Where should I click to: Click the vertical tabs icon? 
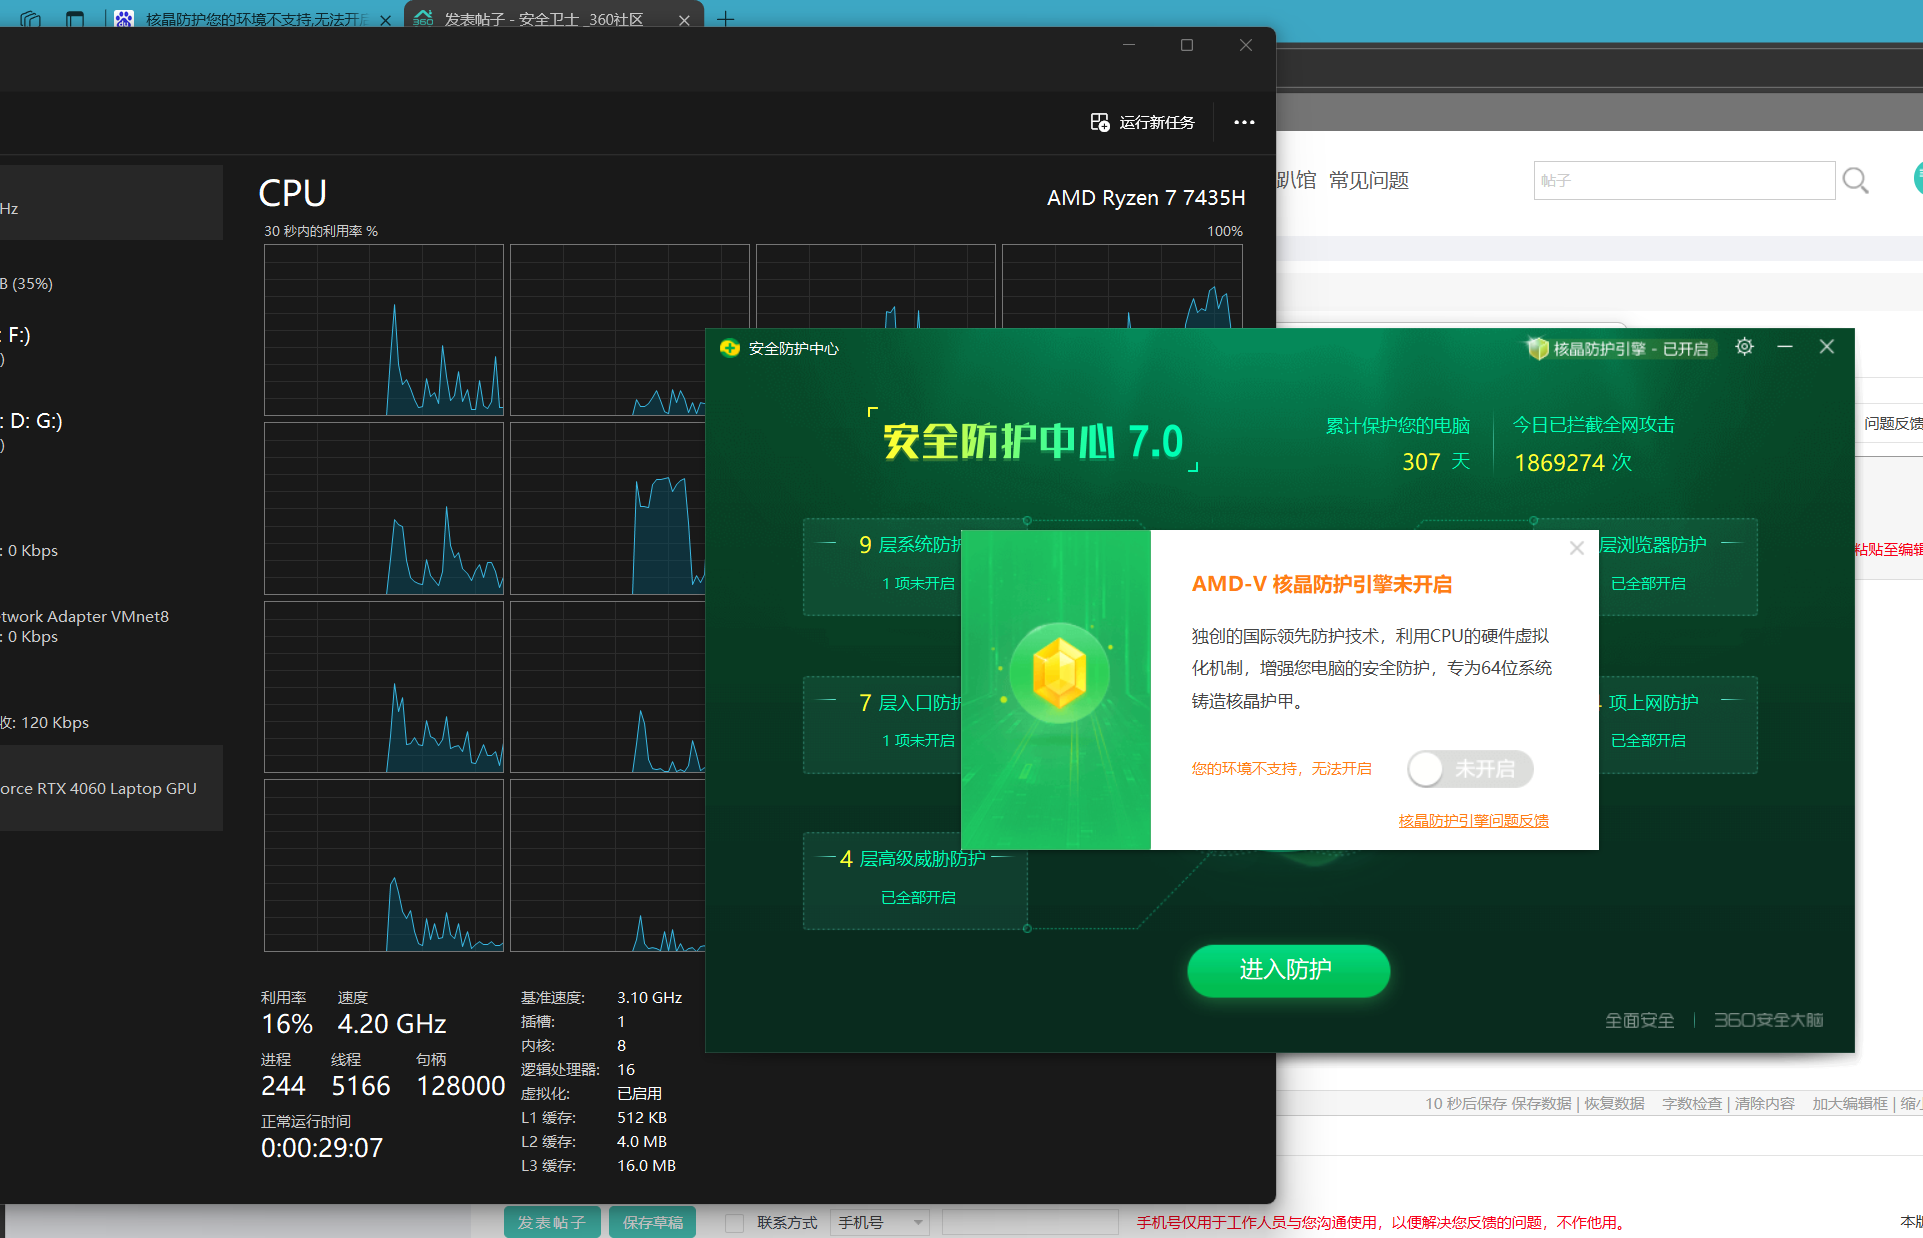coord(75,19)
